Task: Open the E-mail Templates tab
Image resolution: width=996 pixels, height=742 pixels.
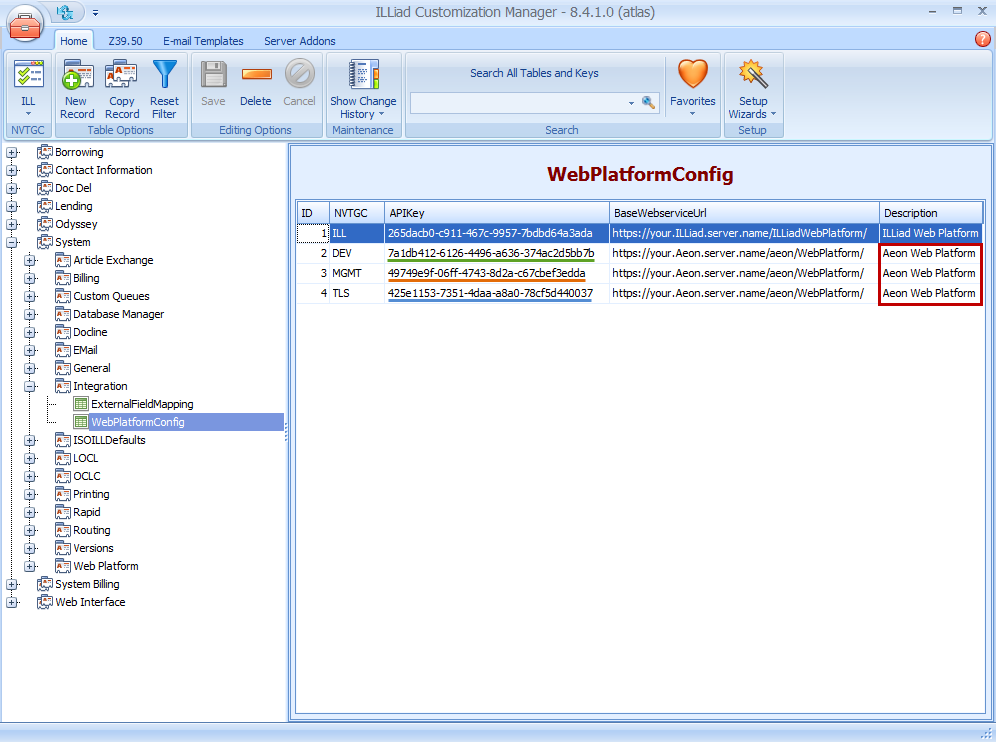Action: tap(203, 41)
